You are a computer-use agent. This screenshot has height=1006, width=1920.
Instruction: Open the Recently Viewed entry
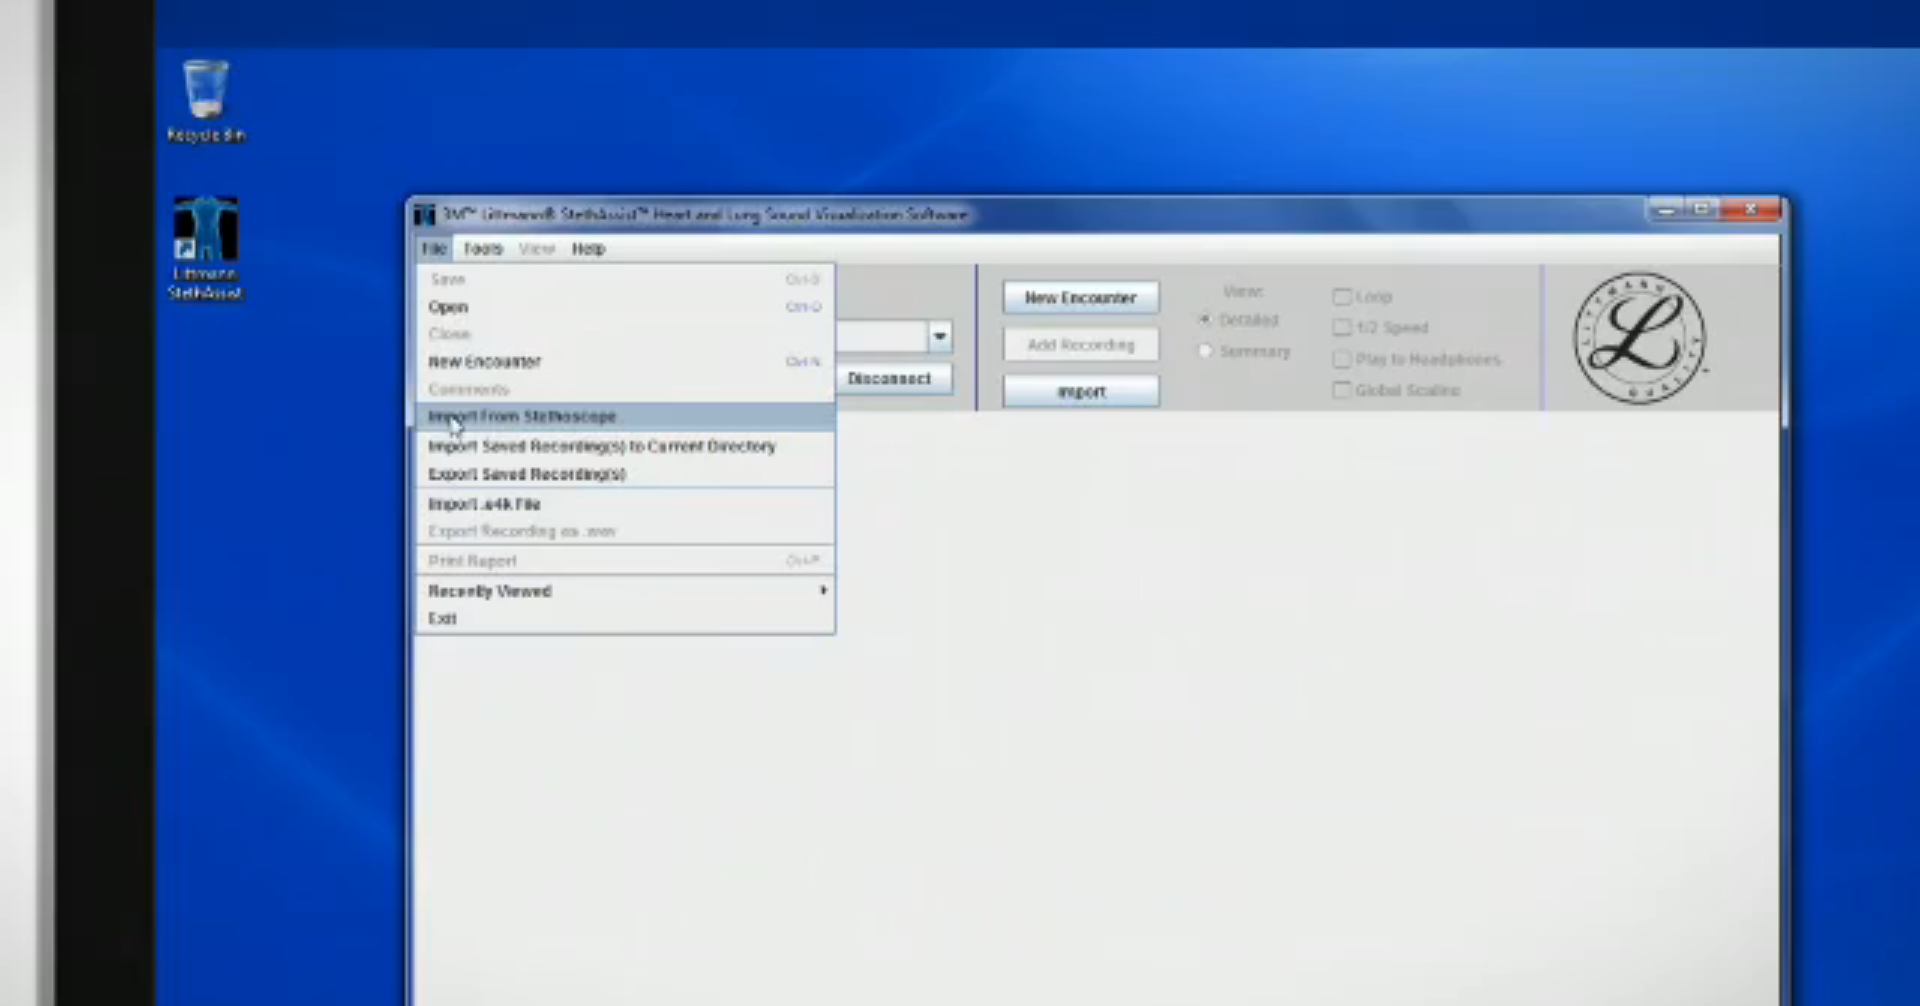pyautogui.click(x=626, y=591)
